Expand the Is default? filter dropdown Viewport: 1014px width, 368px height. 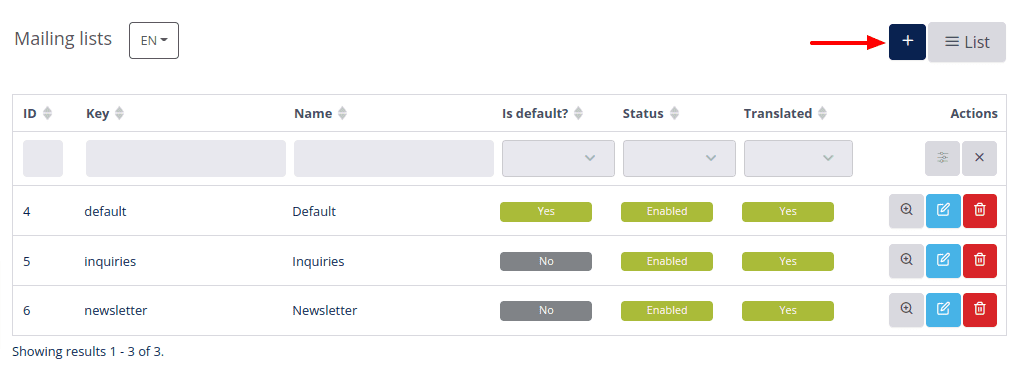[x=558, y=158]
